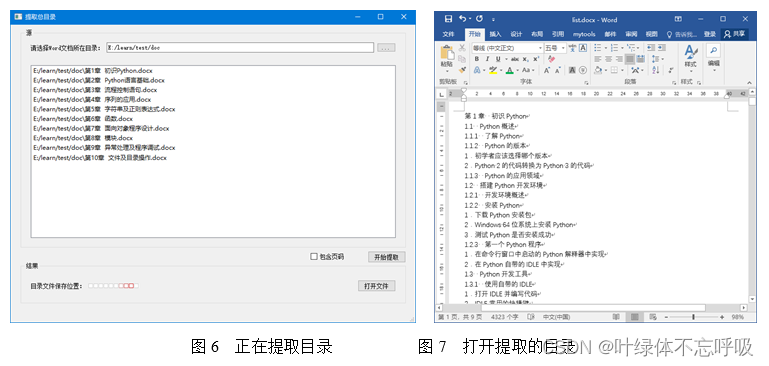769x366 pixels.
Task: Click the zoom slider in Word's status bar
Action: pyautogui.click(x=693, y=317)
